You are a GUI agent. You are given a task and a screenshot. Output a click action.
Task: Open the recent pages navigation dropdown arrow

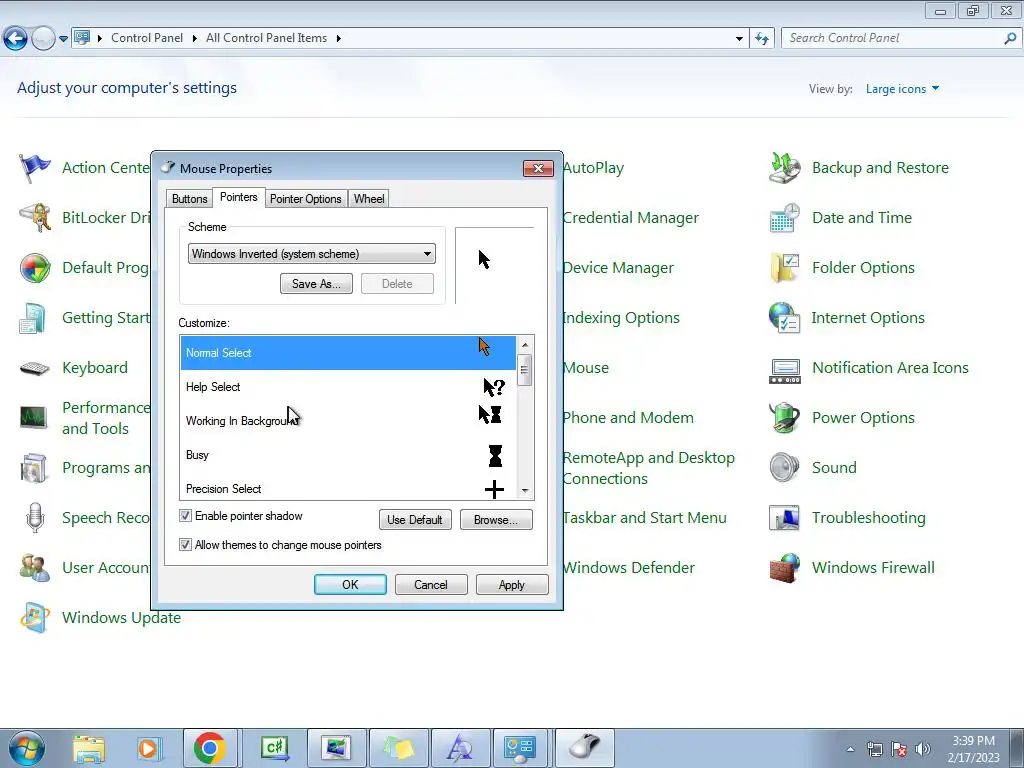tap(63, 39)
